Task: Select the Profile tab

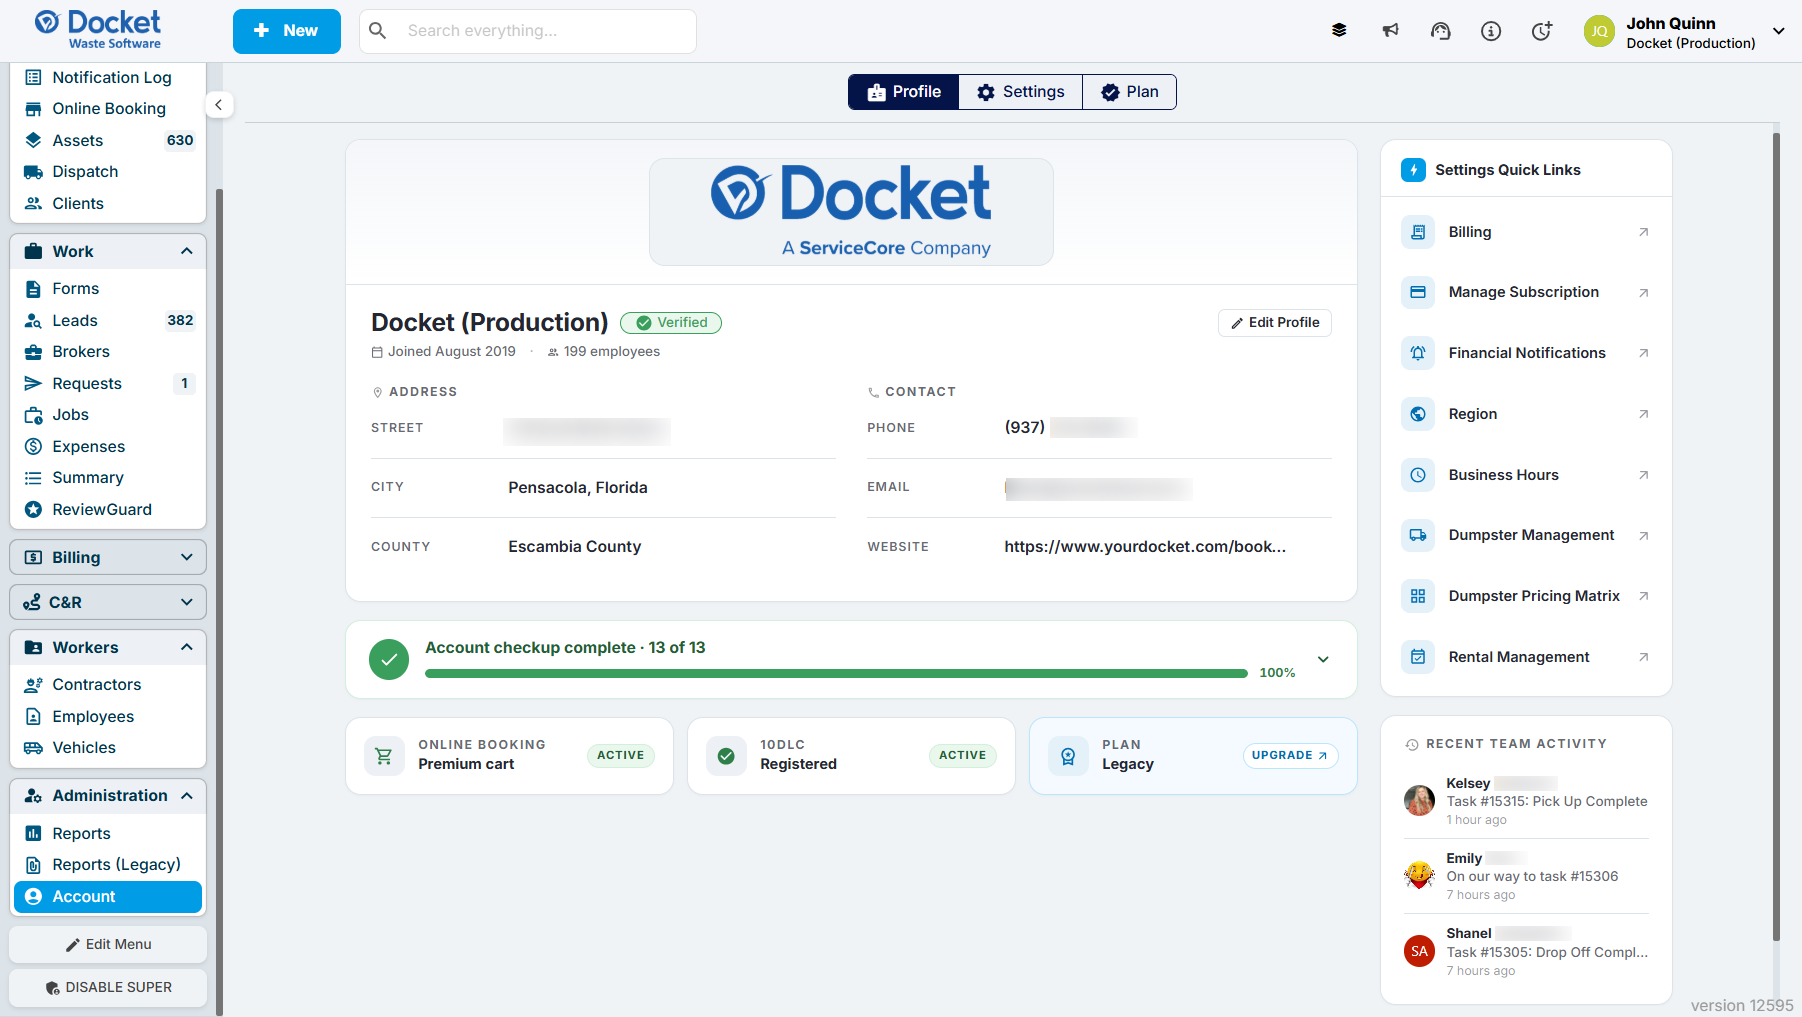Action: (904, 92)
